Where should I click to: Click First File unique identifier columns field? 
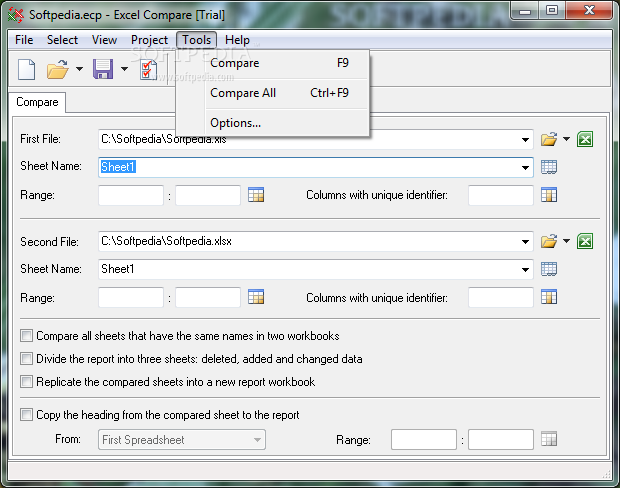pos(501,195)
